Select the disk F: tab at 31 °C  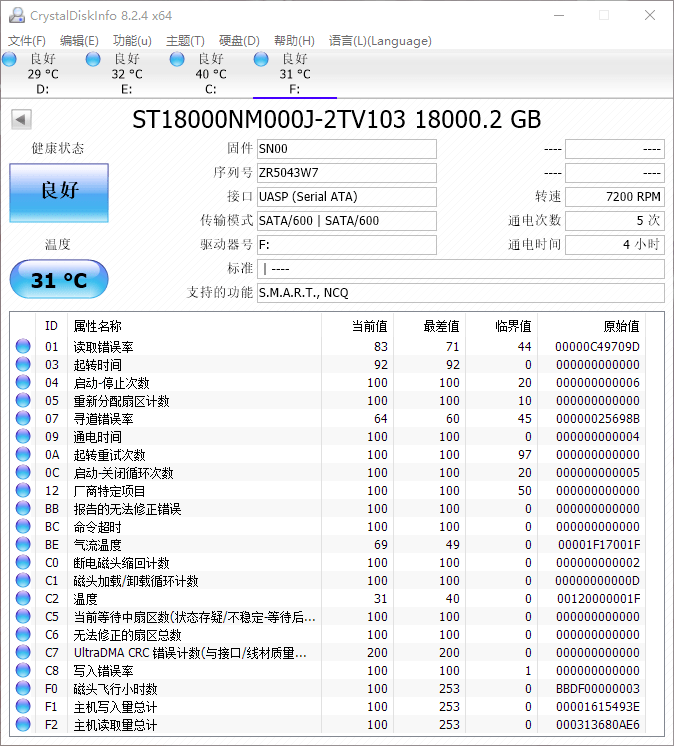[x=294, y=74]
